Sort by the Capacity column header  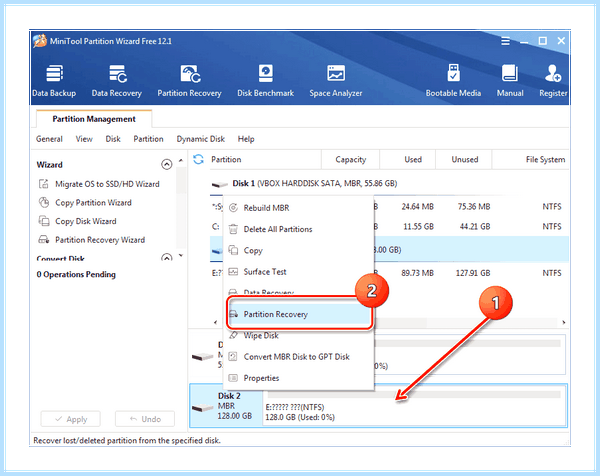point(351,159)
